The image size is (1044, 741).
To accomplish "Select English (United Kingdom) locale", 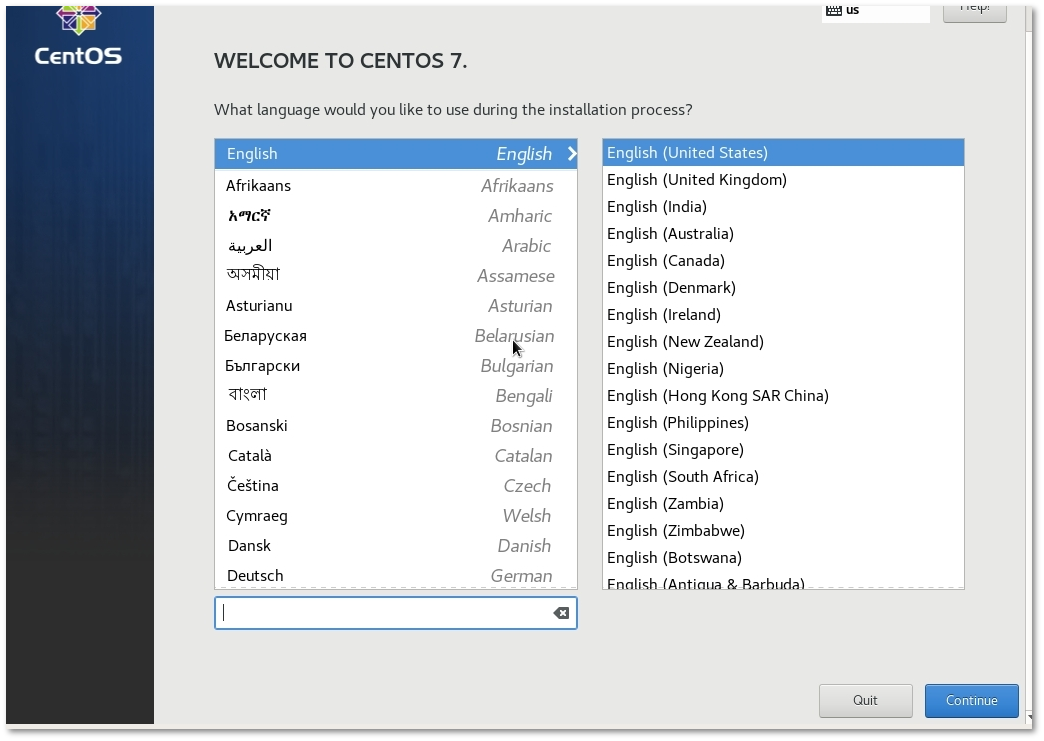I will (x=697, y=180).
